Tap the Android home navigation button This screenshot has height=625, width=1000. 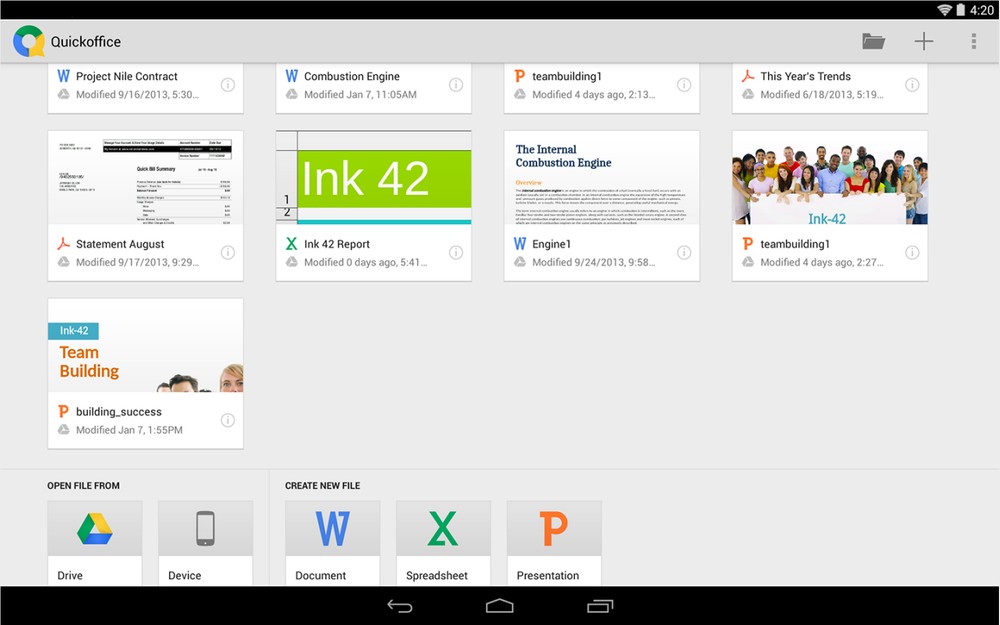point(499,606)
